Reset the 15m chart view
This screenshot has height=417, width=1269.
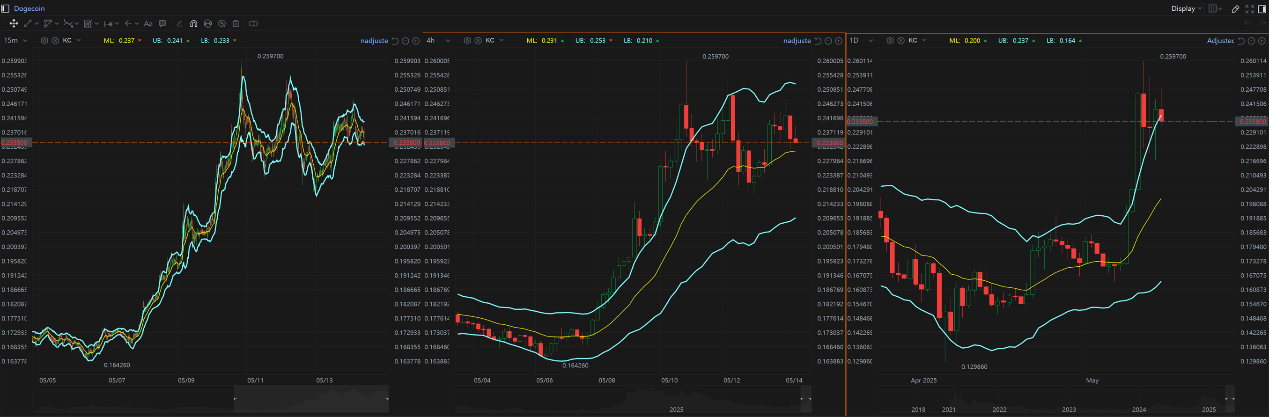pos(395,40)
